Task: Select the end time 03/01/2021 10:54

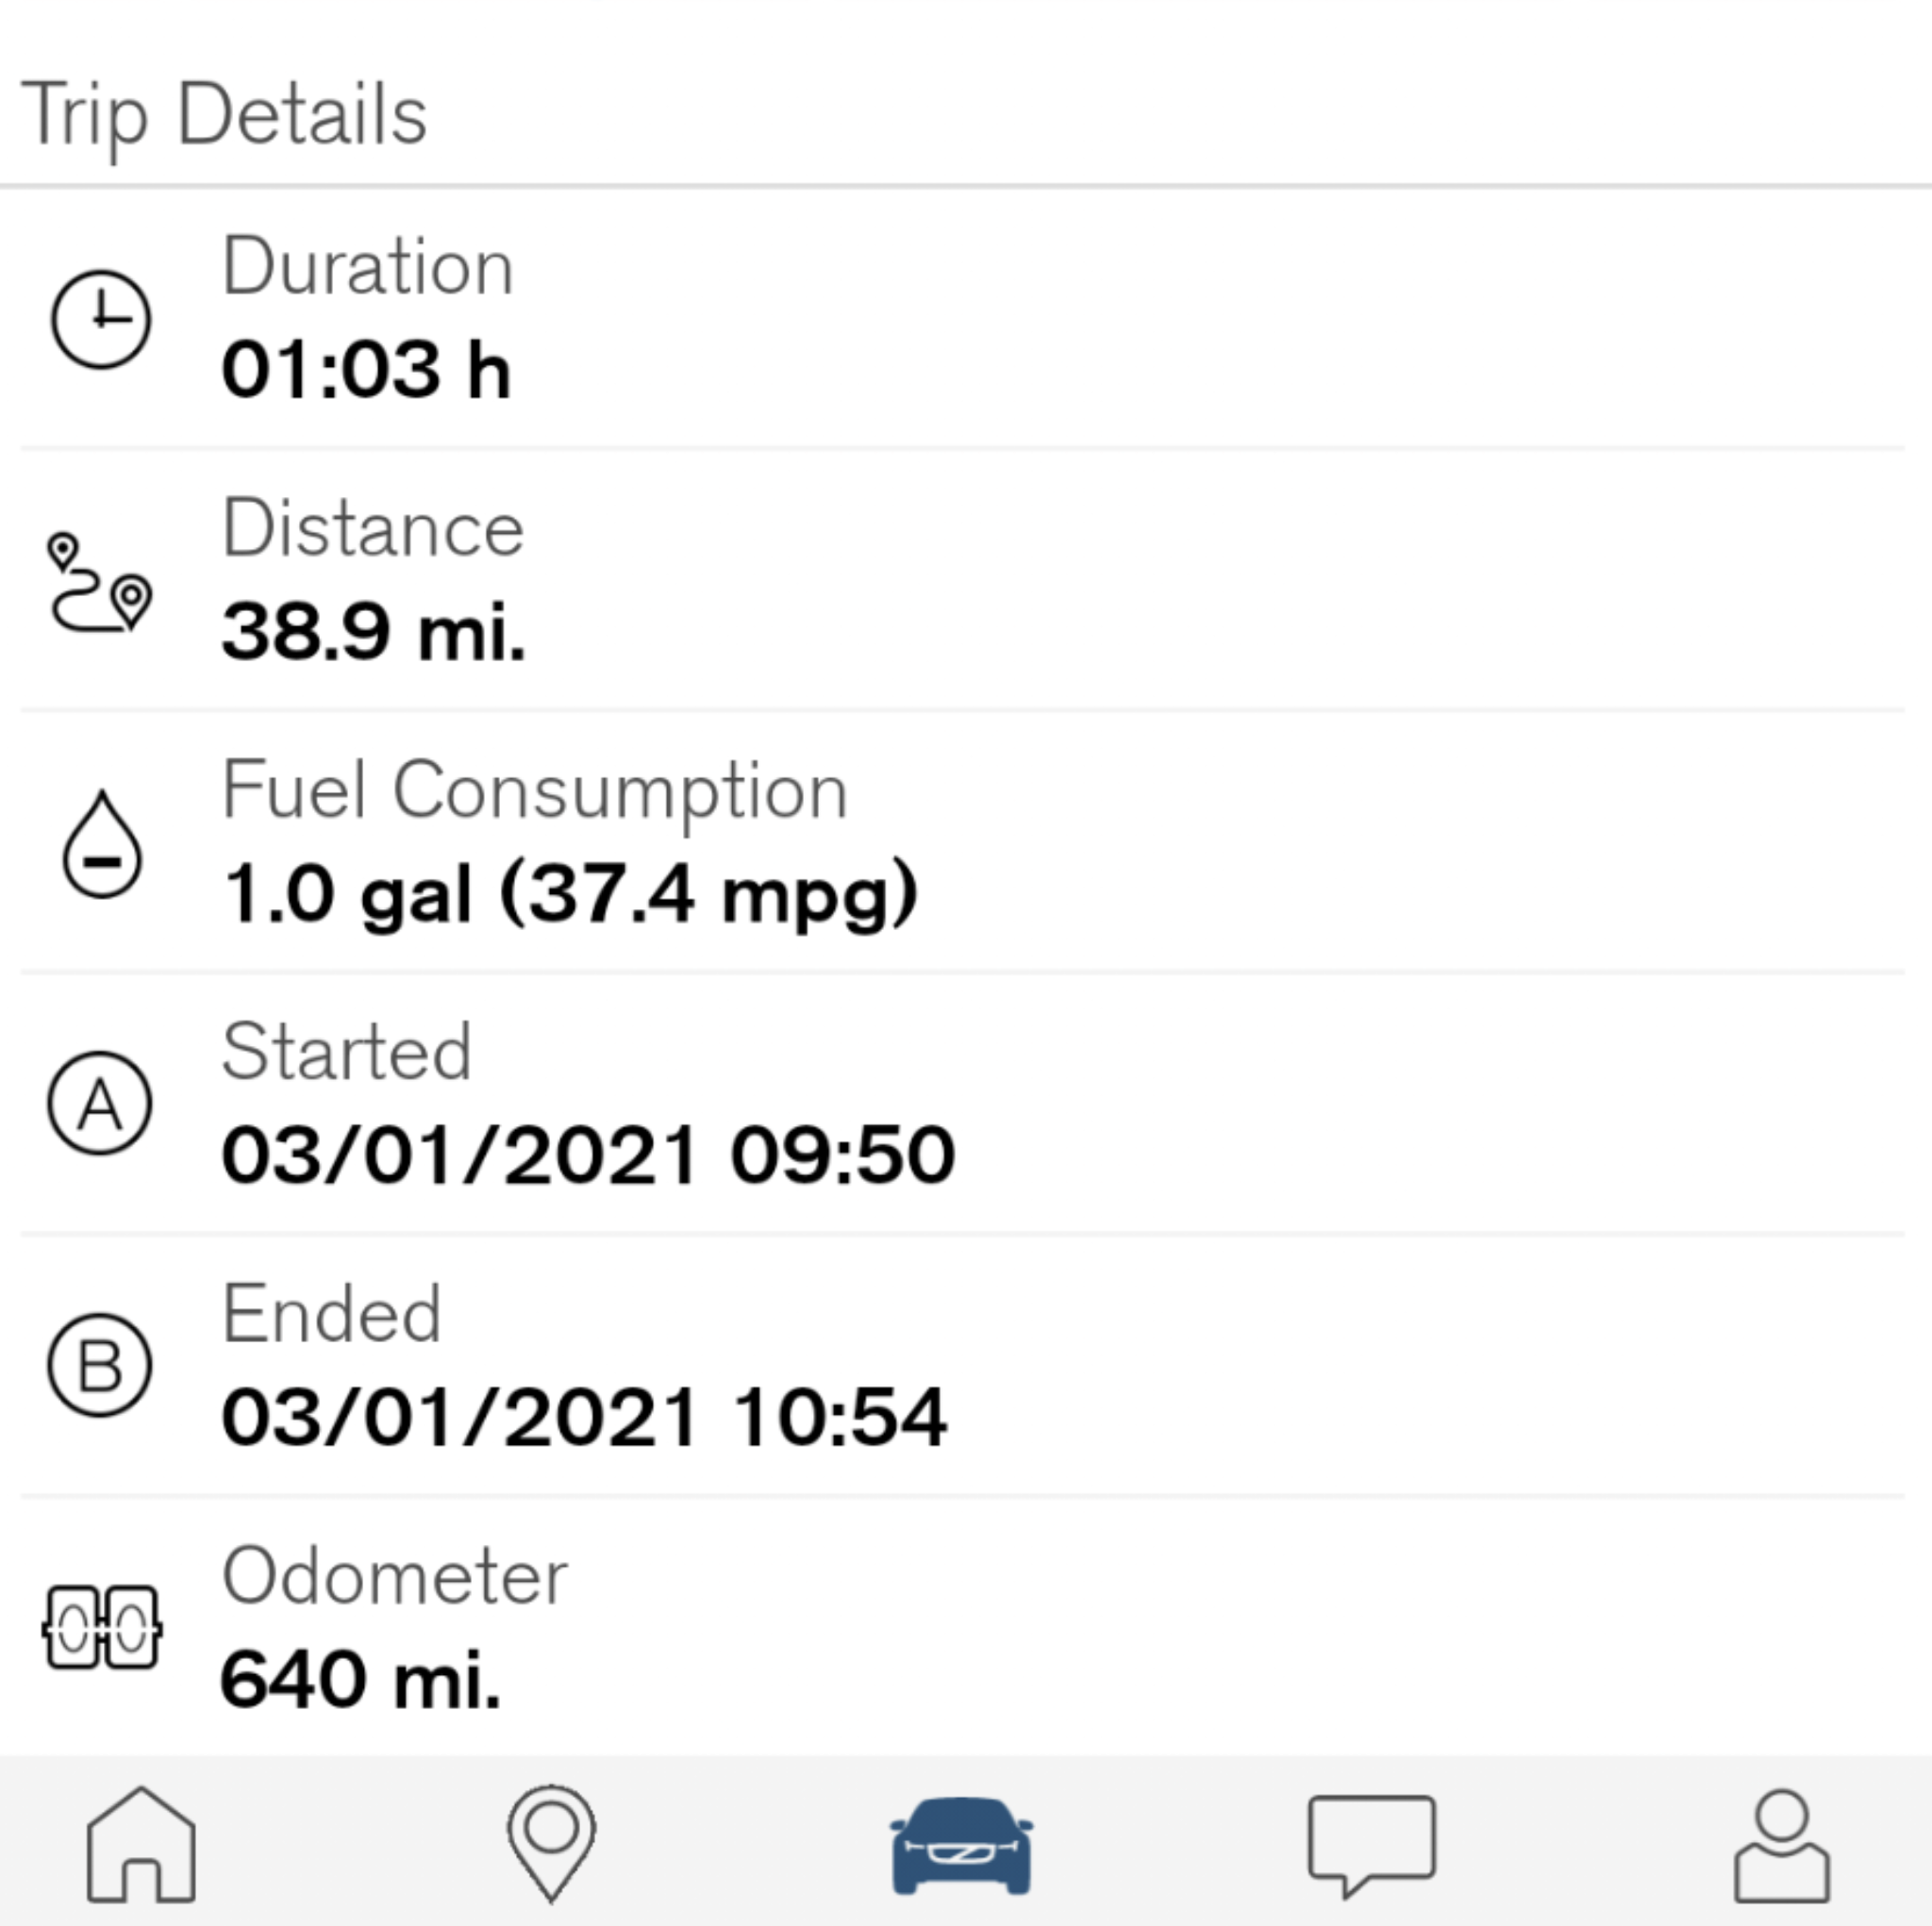Action: tap(584, 1417)
